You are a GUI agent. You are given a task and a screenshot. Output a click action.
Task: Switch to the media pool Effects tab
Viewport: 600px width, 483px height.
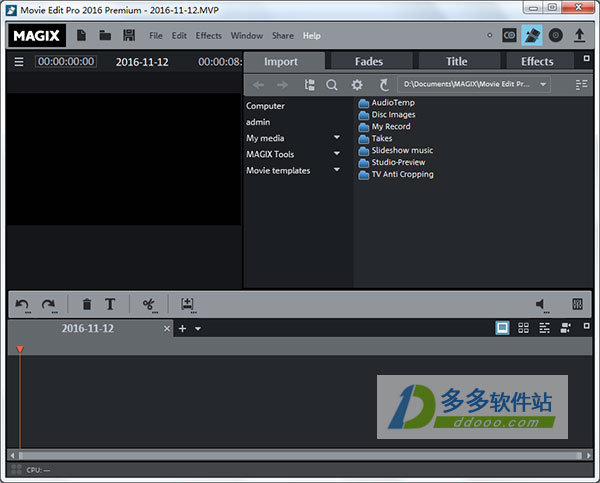[x=540, y=61]
